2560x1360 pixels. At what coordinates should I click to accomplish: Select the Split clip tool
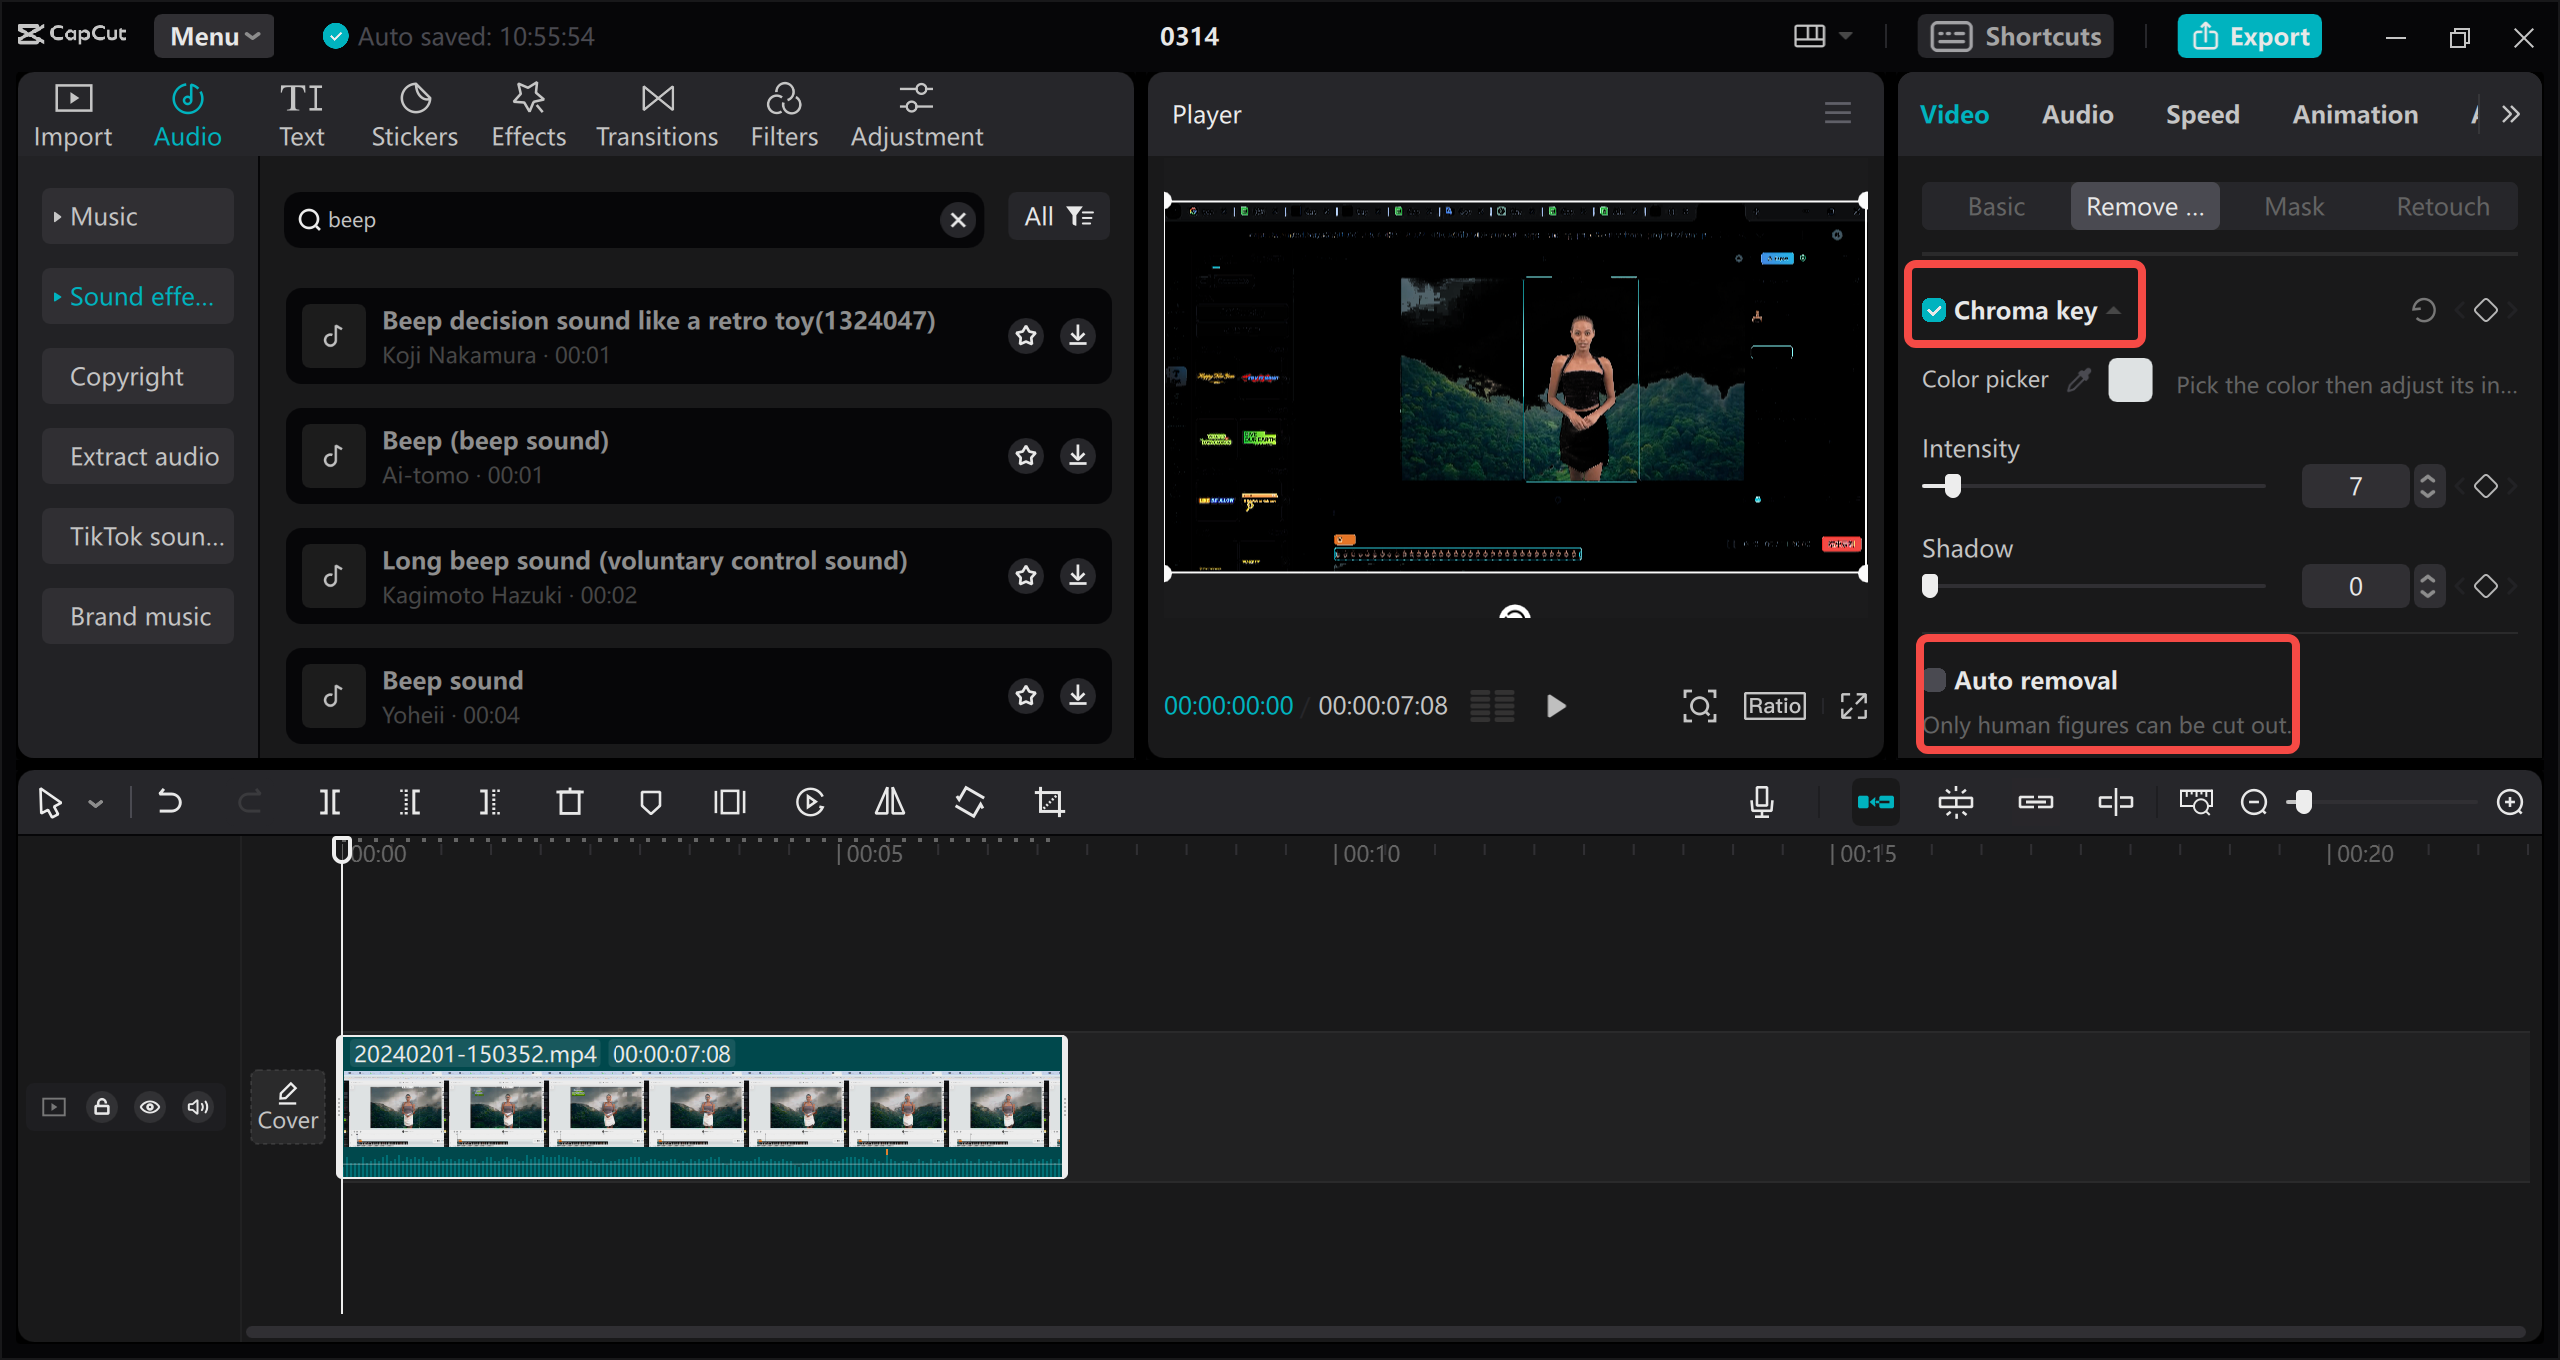pyautogui.click(x=332, y=803)
